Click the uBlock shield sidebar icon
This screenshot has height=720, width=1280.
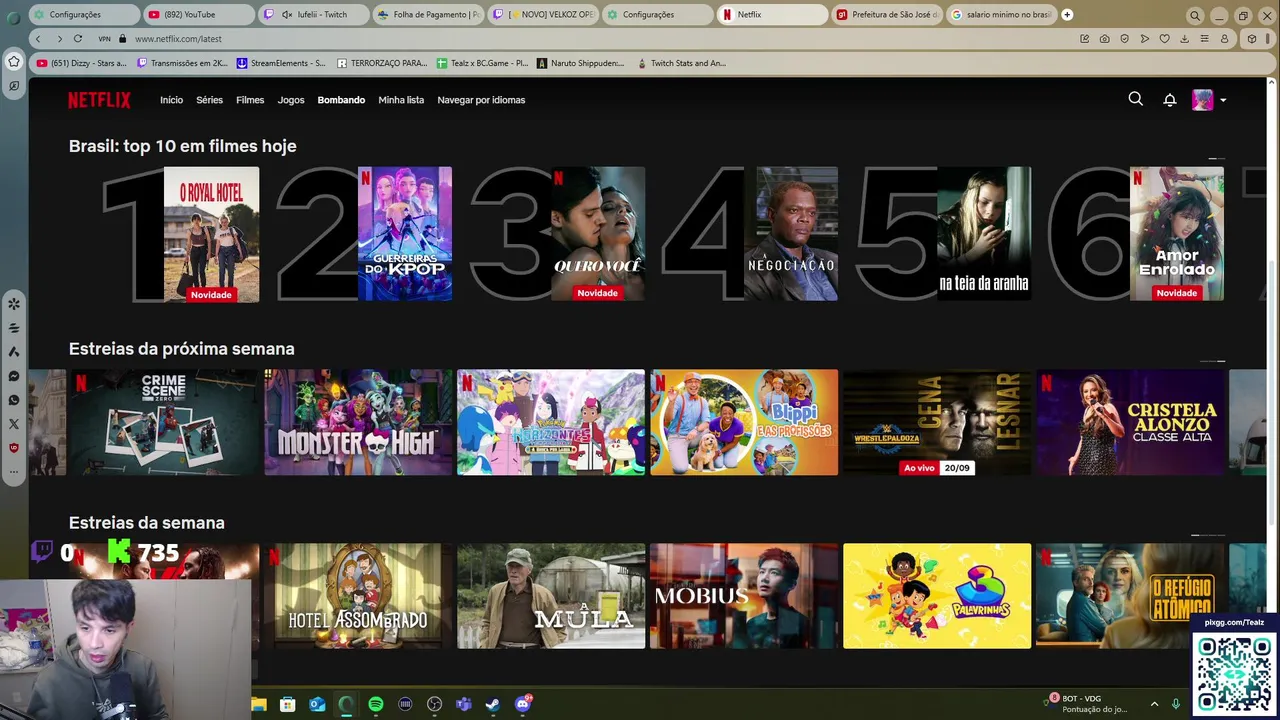pyautogui.click(x=14, y=448)
